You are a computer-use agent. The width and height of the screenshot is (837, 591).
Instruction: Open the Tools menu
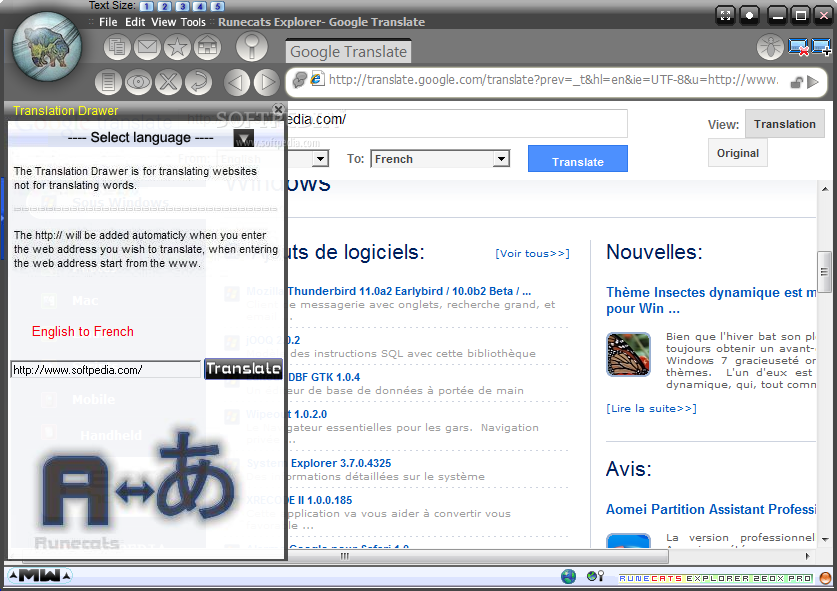tap(193, 22)
